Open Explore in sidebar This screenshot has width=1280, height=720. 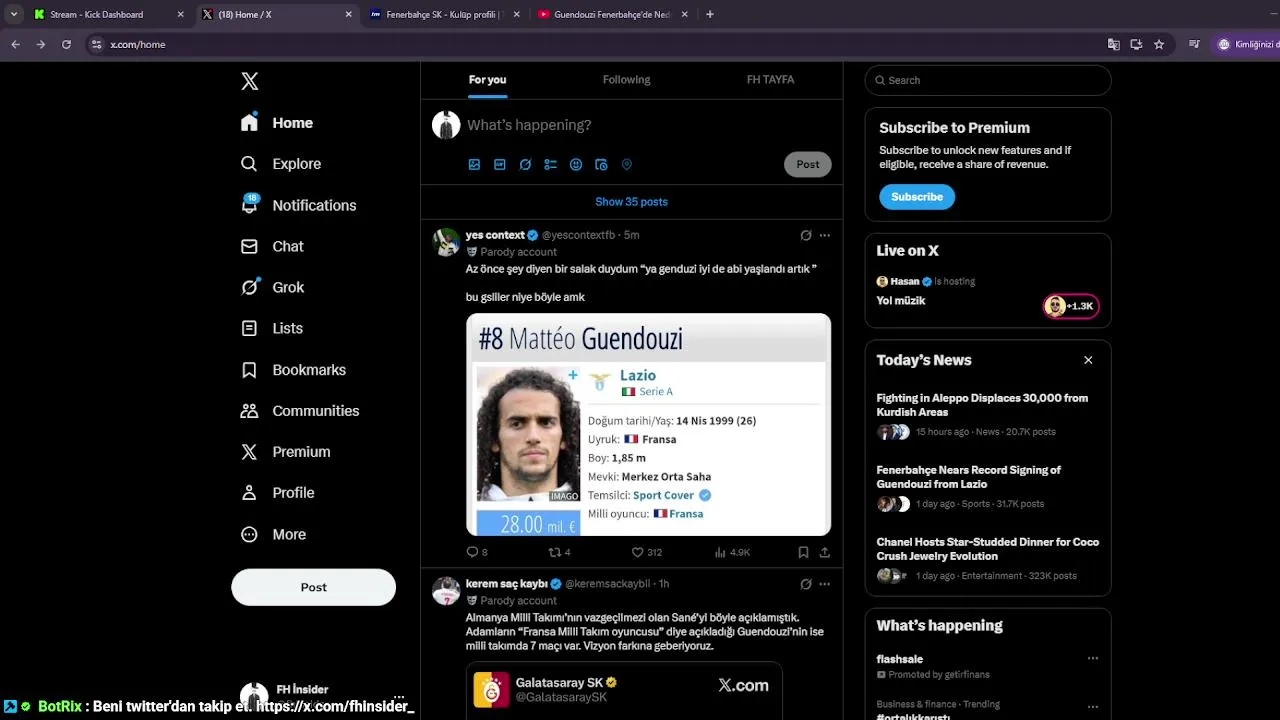[x=281, y=164]
